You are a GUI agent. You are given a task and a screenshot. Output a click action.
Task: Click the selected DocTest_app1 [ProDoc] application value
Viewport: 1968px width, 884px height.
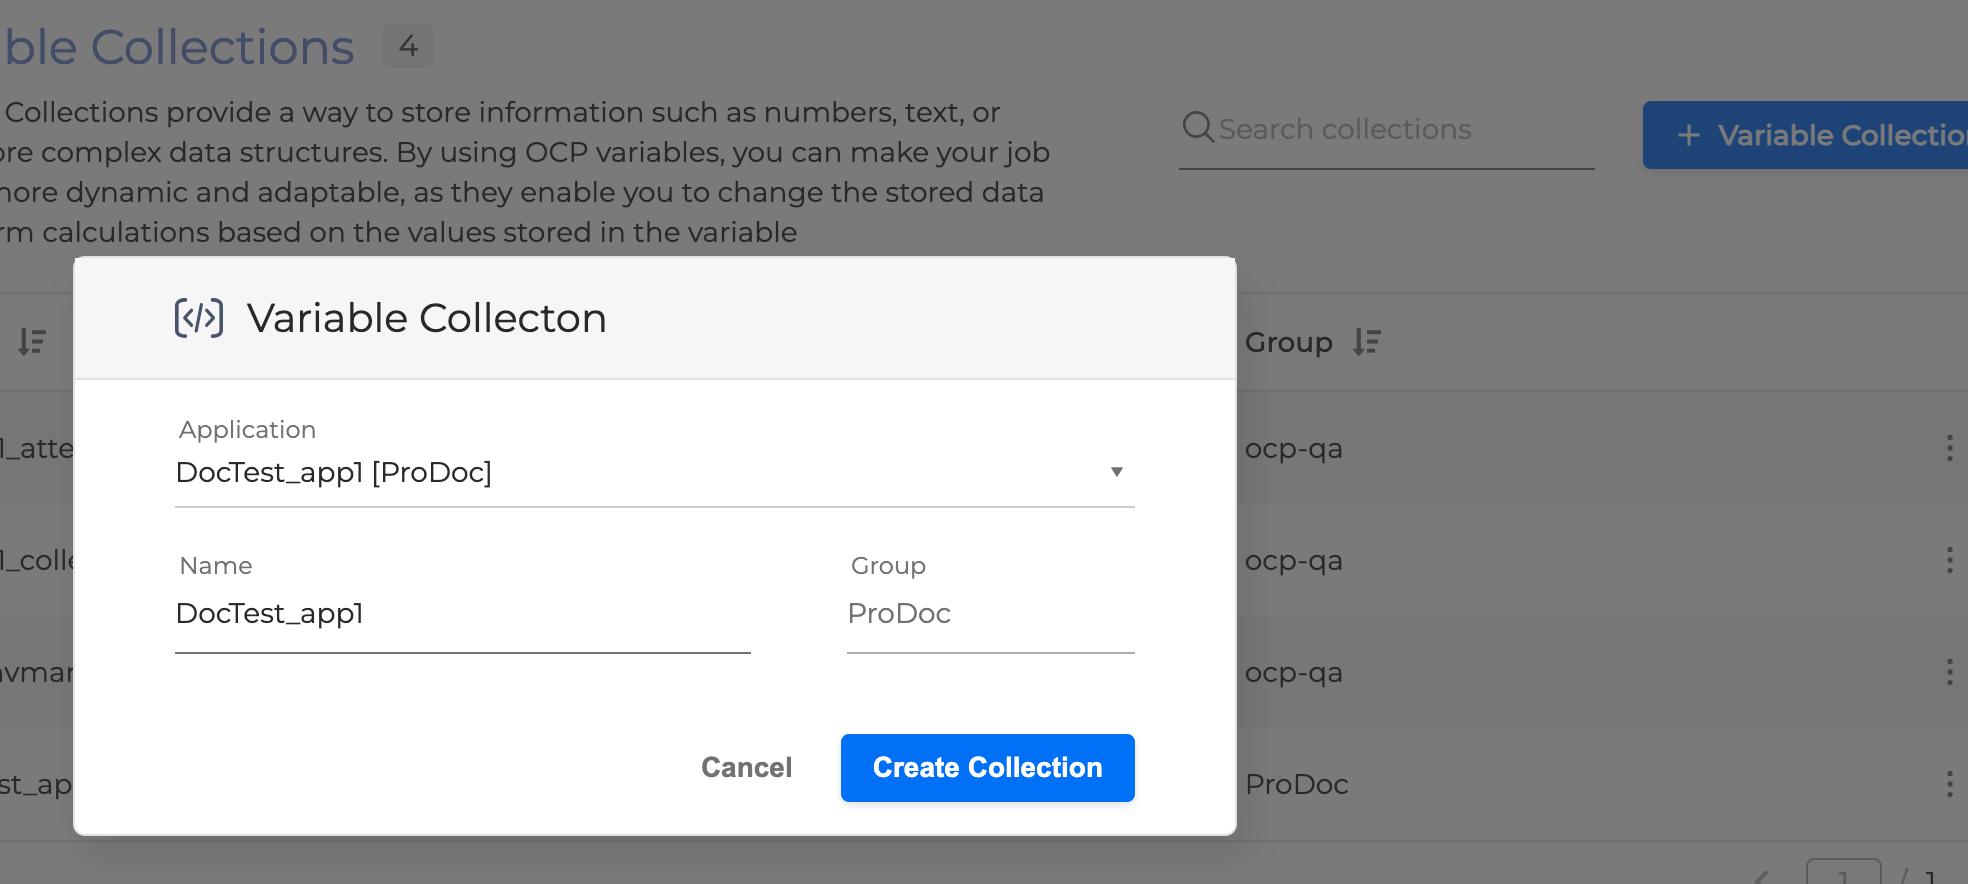[334, 472]
